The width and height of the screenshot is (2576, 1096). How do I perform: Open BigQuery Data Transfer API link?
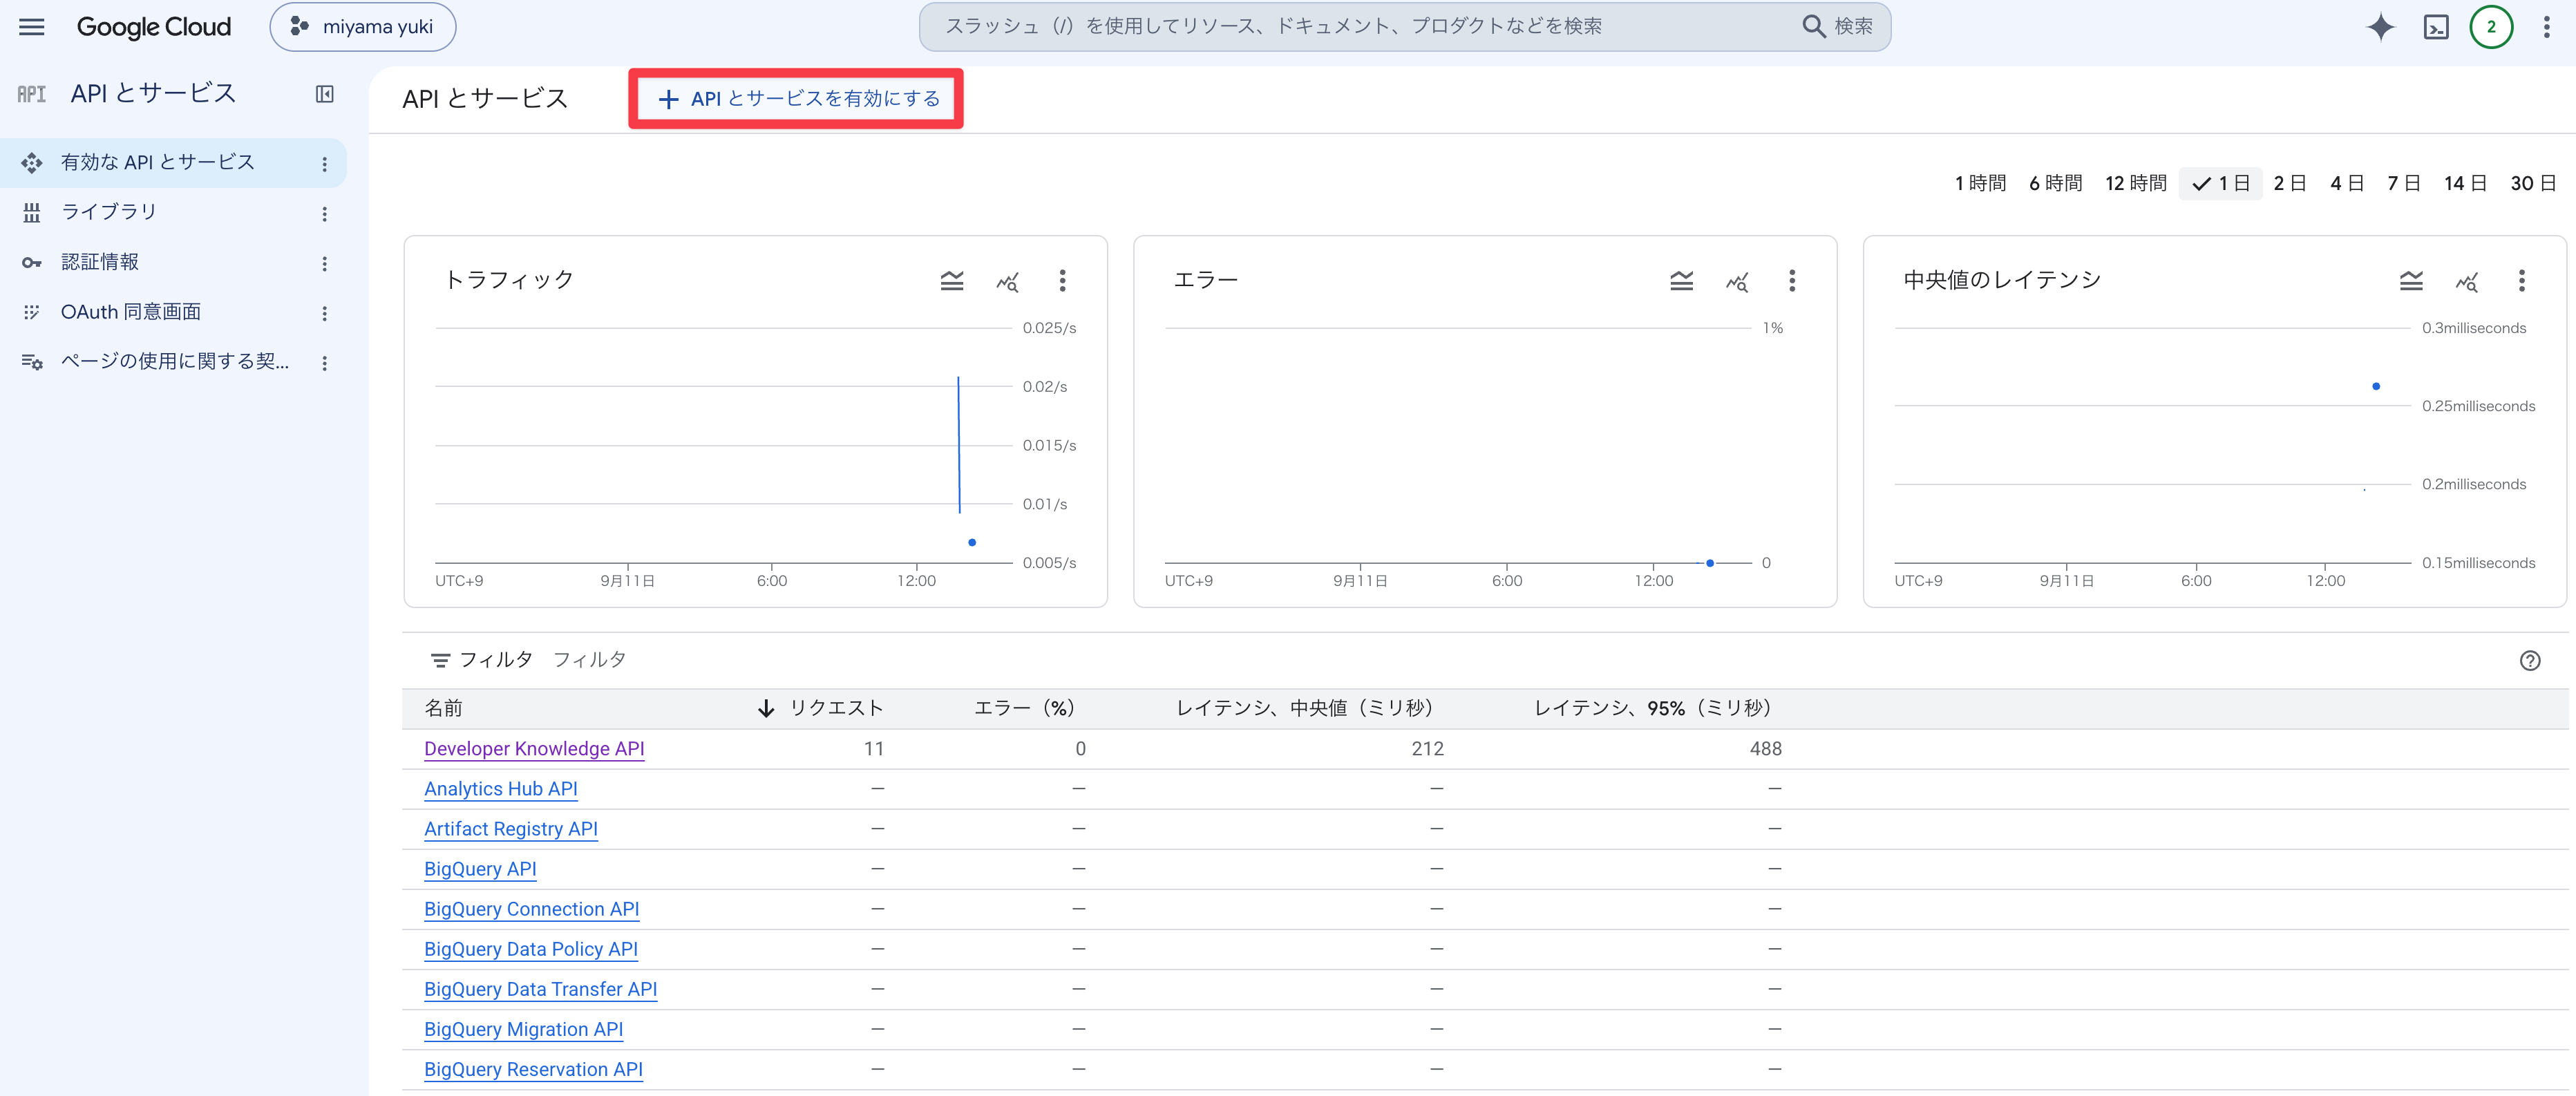click(x=540, y=989)
